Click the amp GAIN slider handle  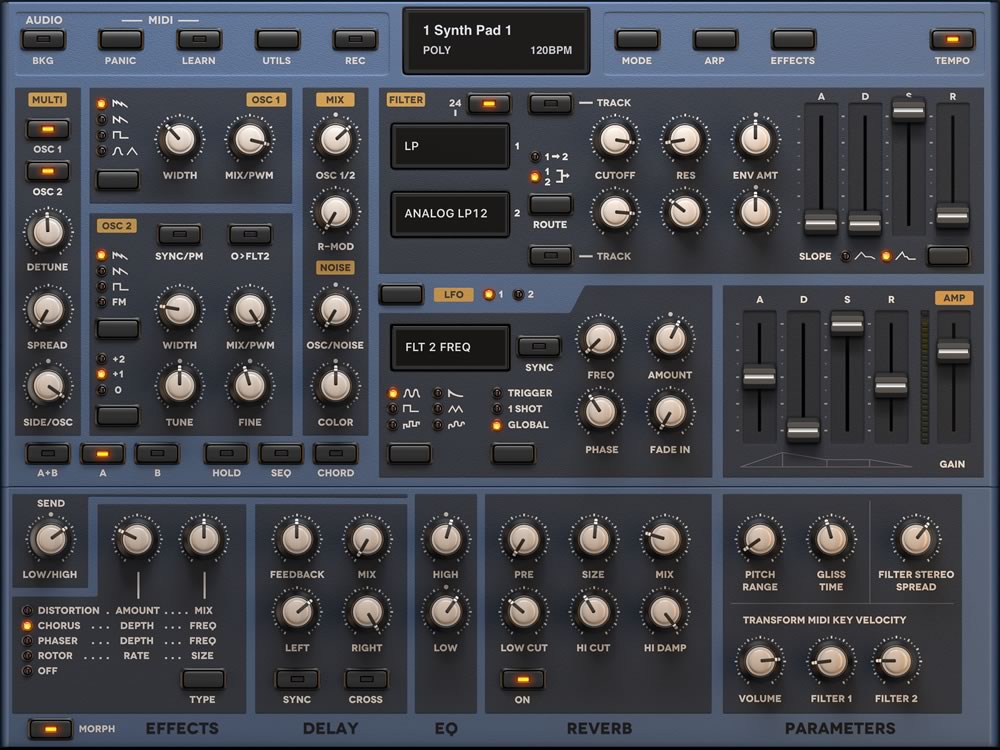pos(953,351)
